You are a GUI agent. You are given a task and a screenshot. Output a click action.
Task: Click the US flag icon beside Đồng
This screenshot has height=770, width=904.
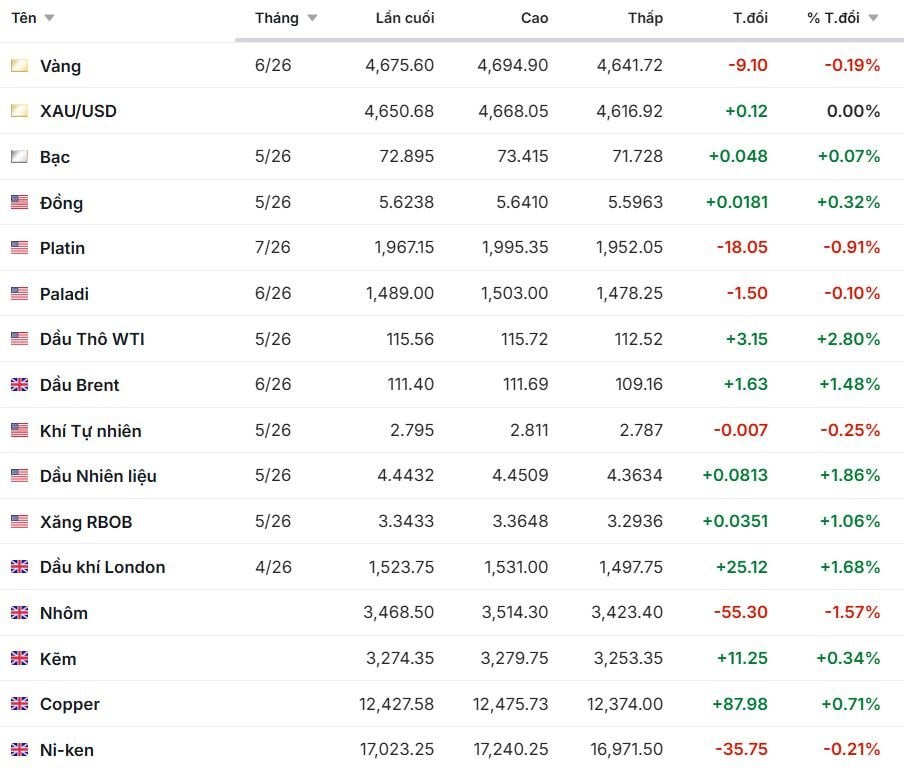point(19,203)
